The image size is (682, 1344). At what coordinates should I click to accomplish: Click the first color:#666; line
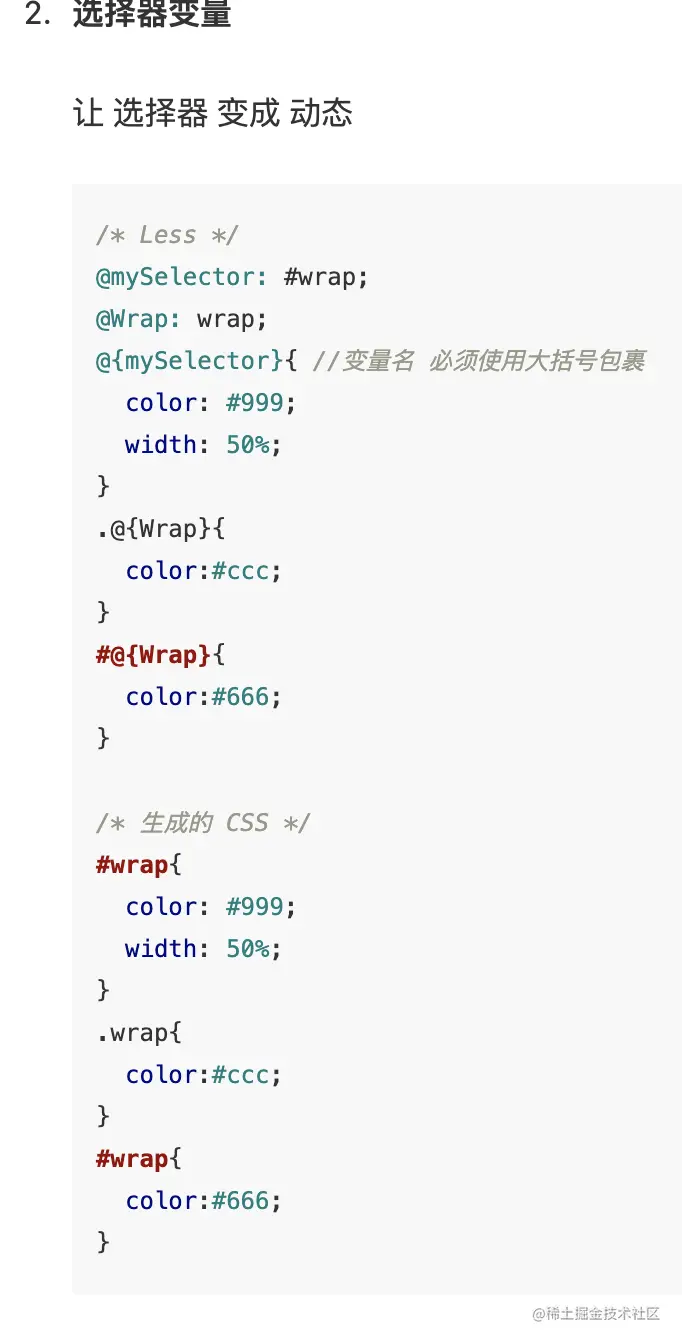click(204, 697)
